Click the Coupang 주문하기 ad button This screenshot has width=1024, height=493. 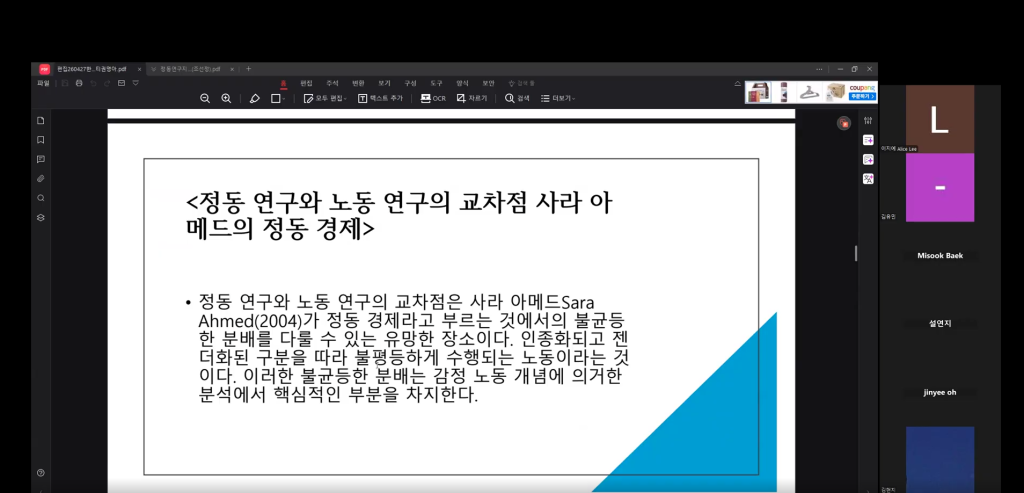[x=862, y=97]
